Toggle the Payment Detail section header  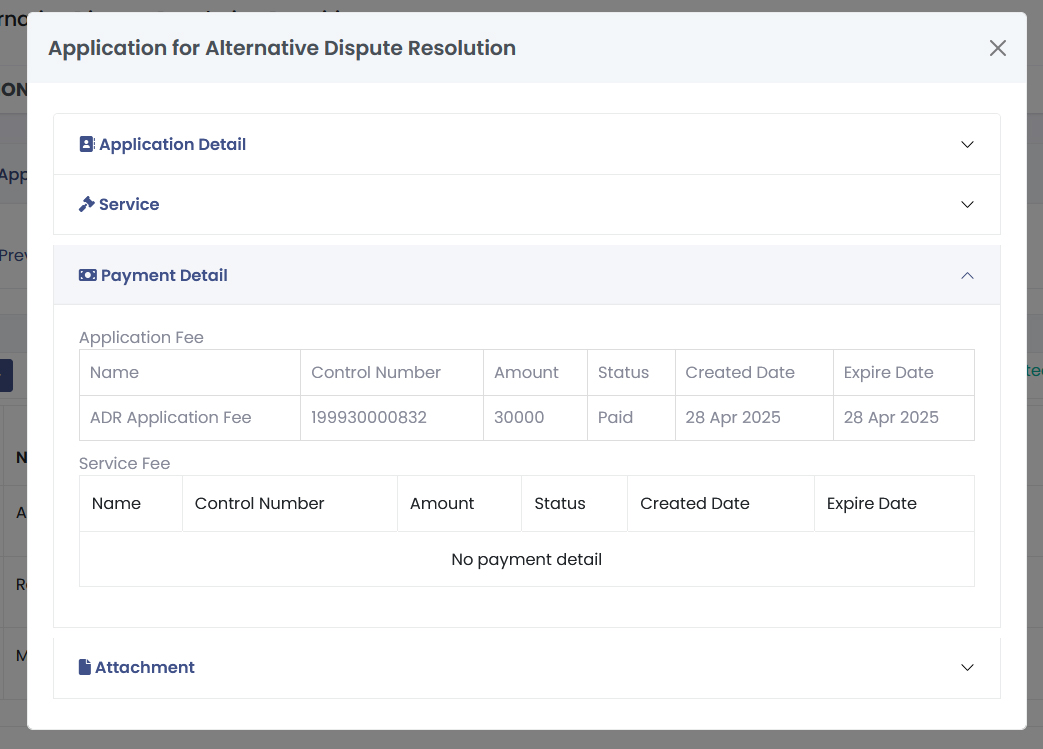164,275
